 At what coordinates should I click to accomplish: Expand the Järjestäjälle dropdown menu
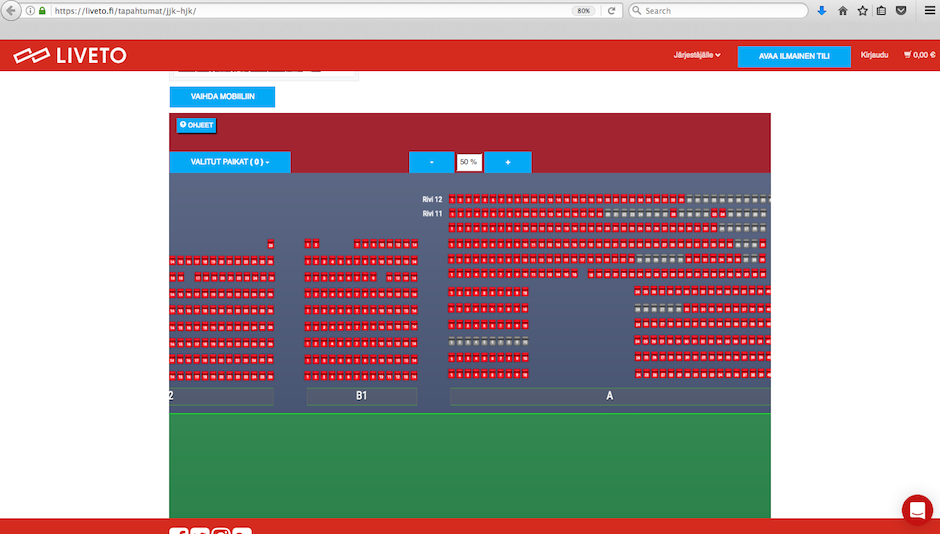pos(697,55)
